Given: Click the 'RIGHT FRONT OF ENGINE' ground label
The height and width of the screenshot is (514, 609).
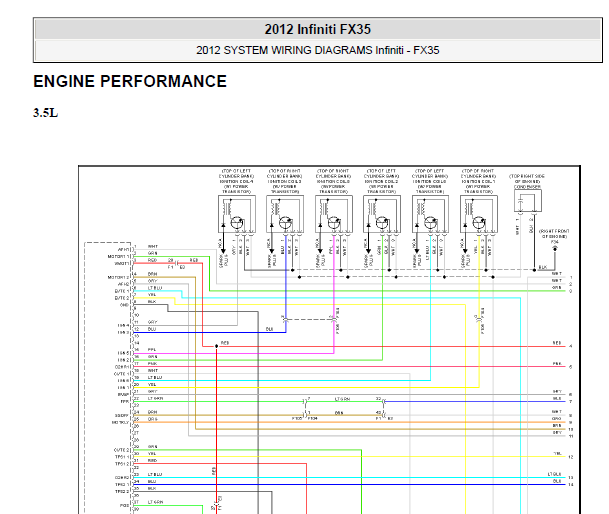Looking at the screenshot, I should click(554, 234).
